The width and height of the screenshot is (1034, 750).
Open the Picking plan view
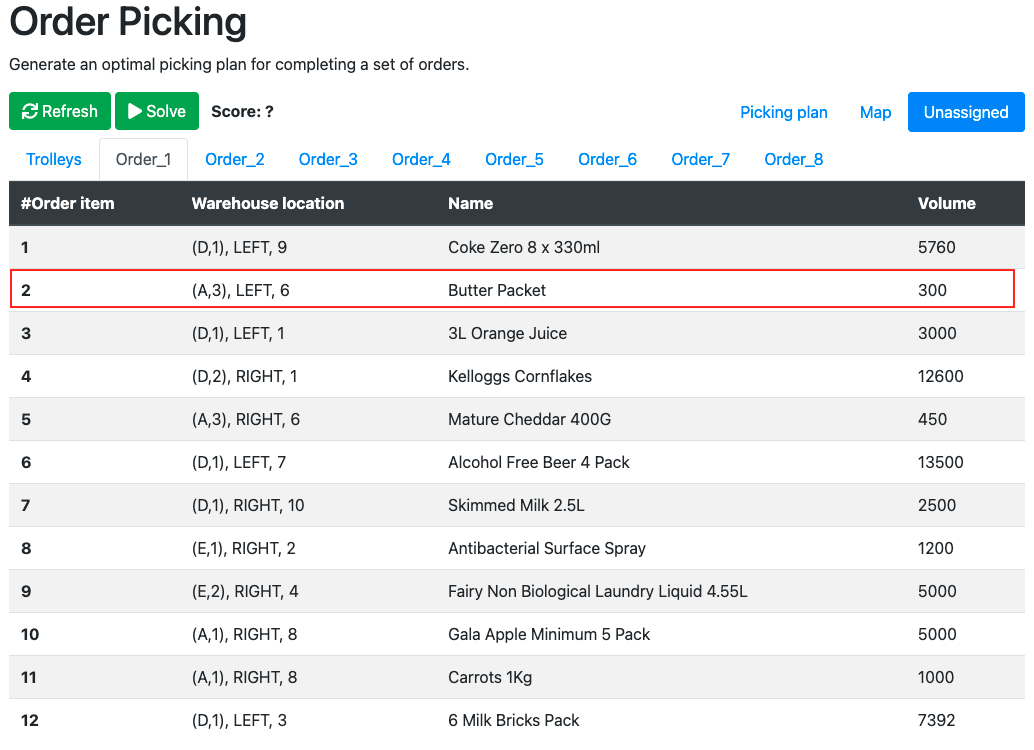(x=783, y=112)
